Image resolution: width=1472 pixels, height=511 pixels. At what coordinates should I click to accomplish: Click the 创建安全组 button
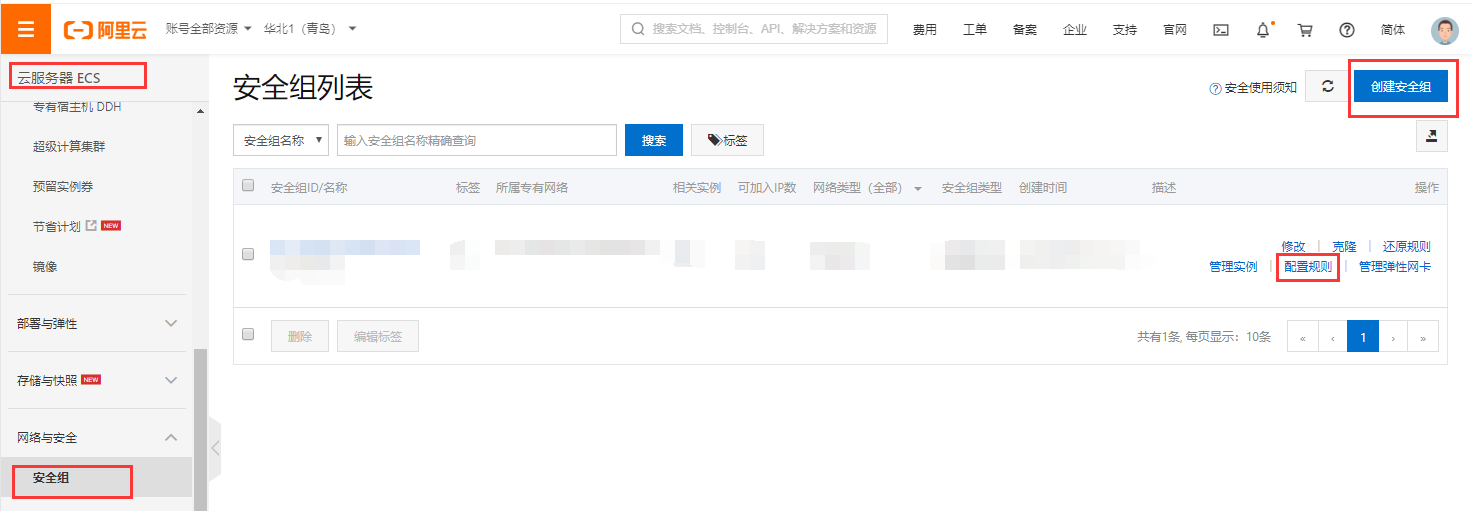[x=1400, y=87]
